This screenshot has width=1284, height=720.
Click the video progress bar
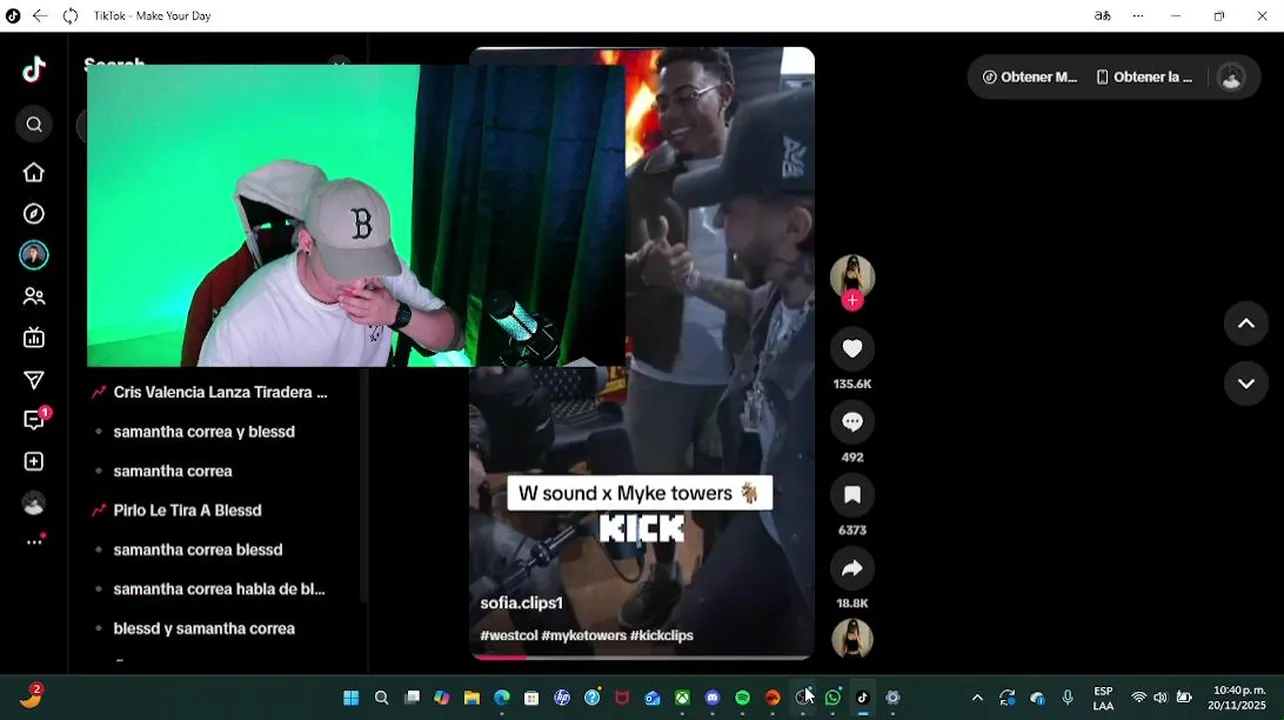(x=642, y=657)
